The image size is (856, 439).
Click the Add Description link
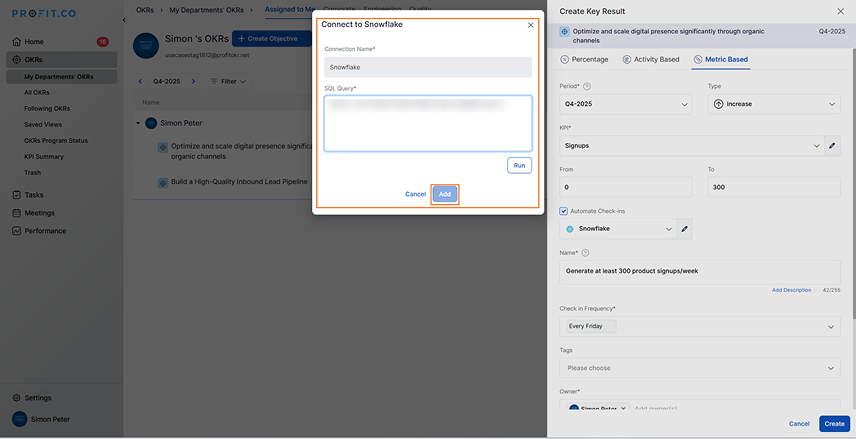point(791,290)
